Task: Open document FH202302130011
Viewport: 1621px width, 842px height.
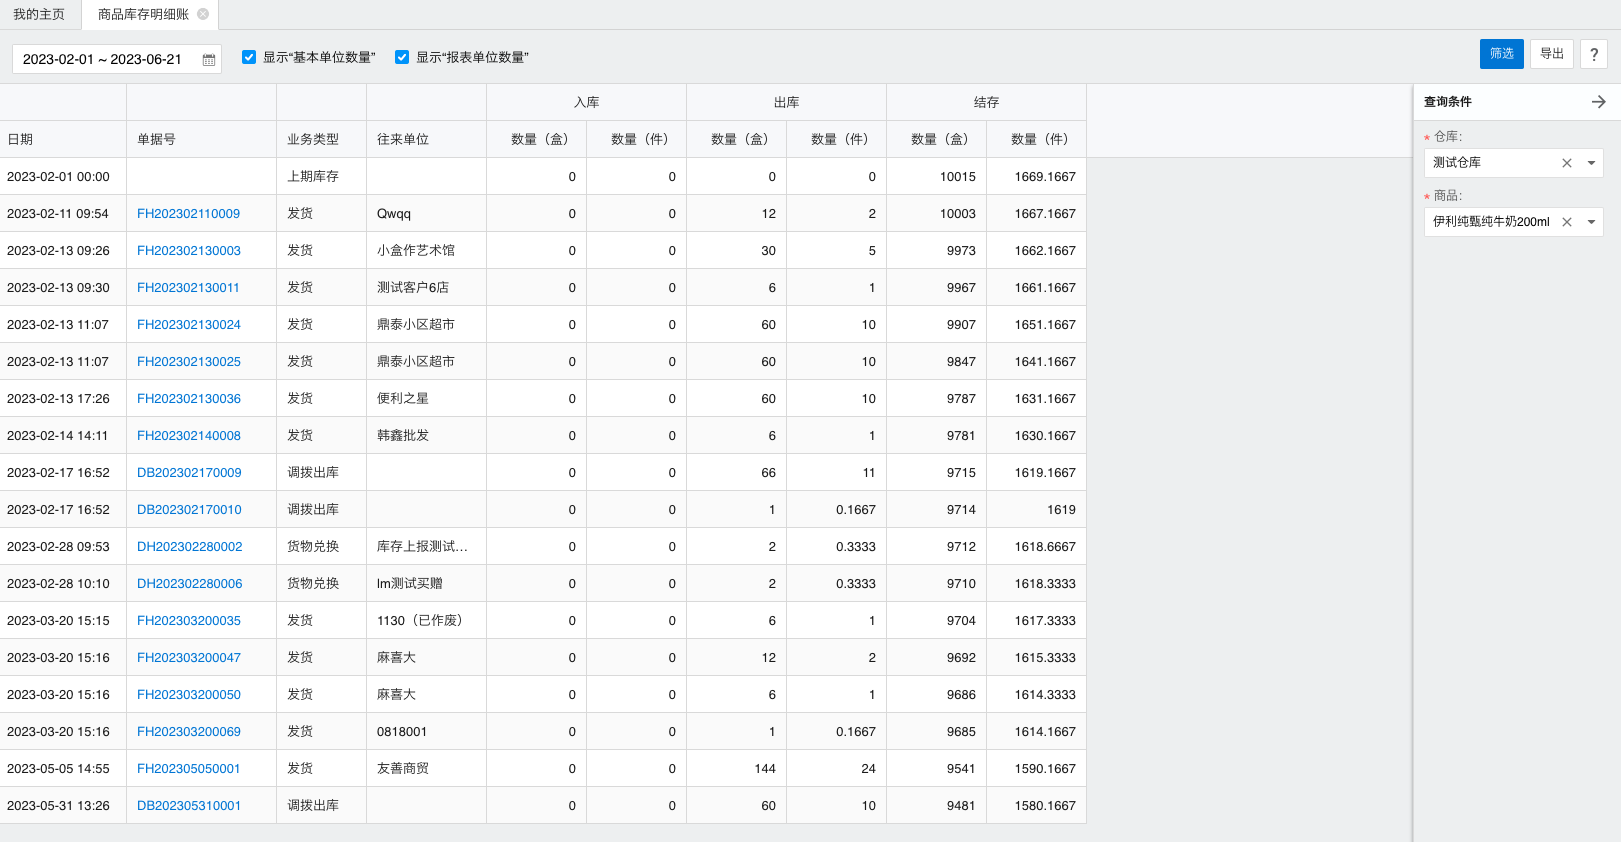Action: [x=188, y=288]
